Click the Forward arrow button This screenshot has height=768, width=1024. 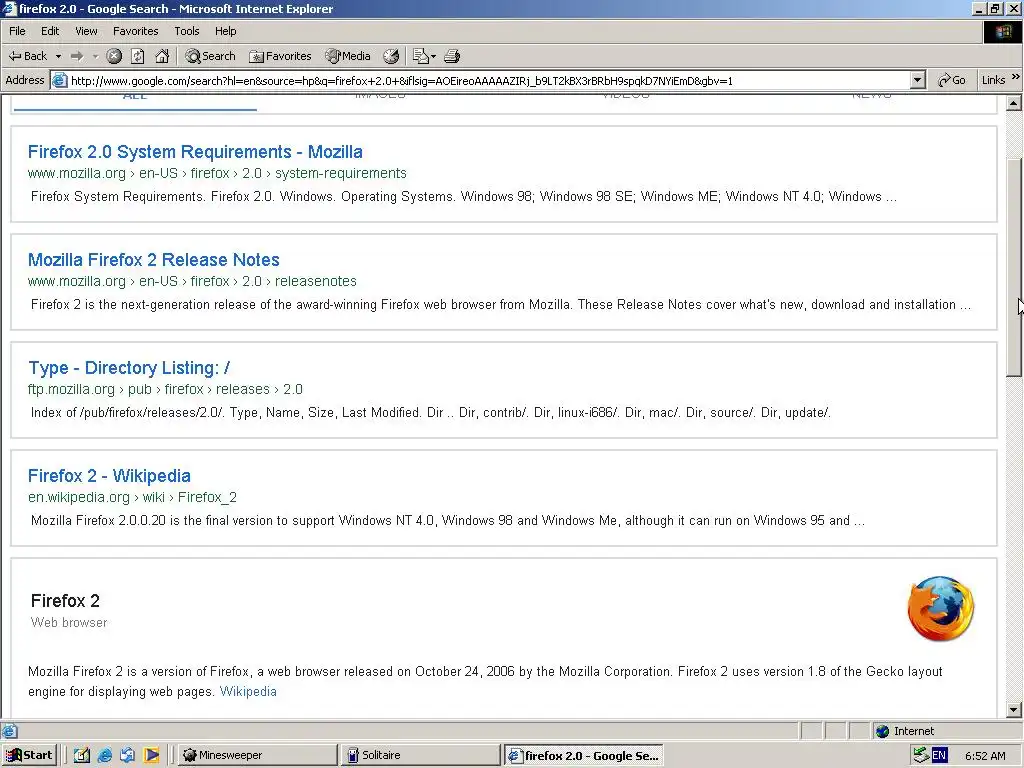(x=77, y=57)
